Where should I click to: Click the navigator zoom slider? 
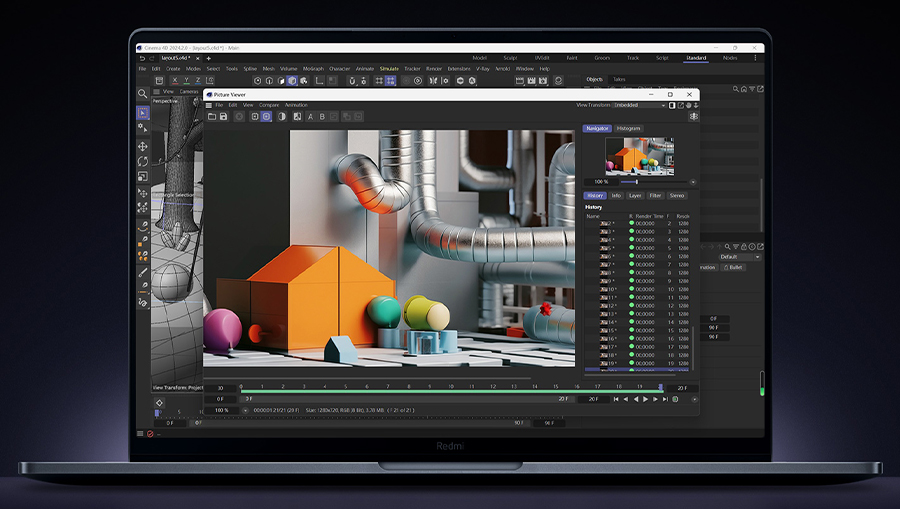pos(654,182)
